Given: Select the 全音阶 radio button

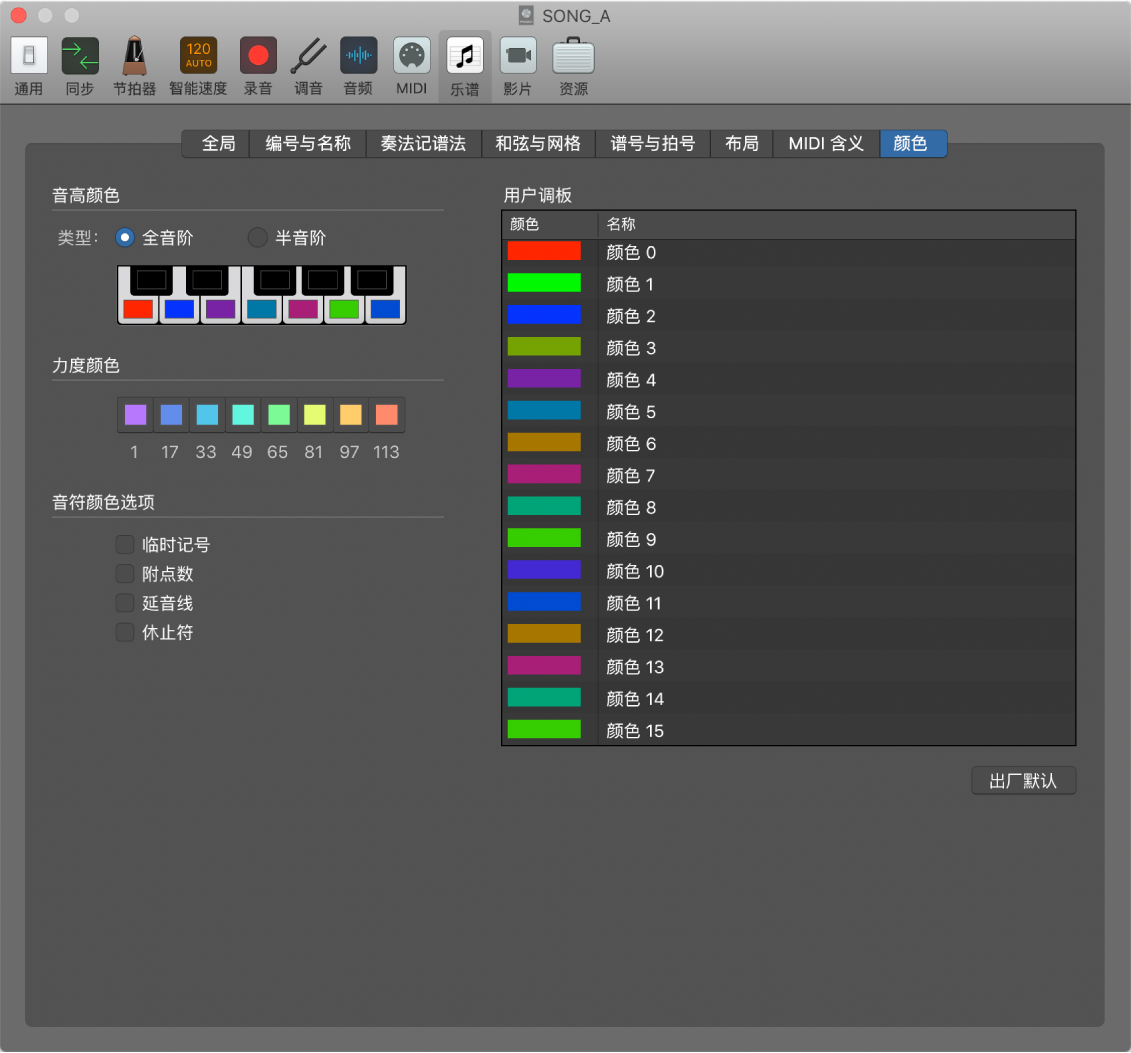Looking at the screenshot, I should [125, 237].
